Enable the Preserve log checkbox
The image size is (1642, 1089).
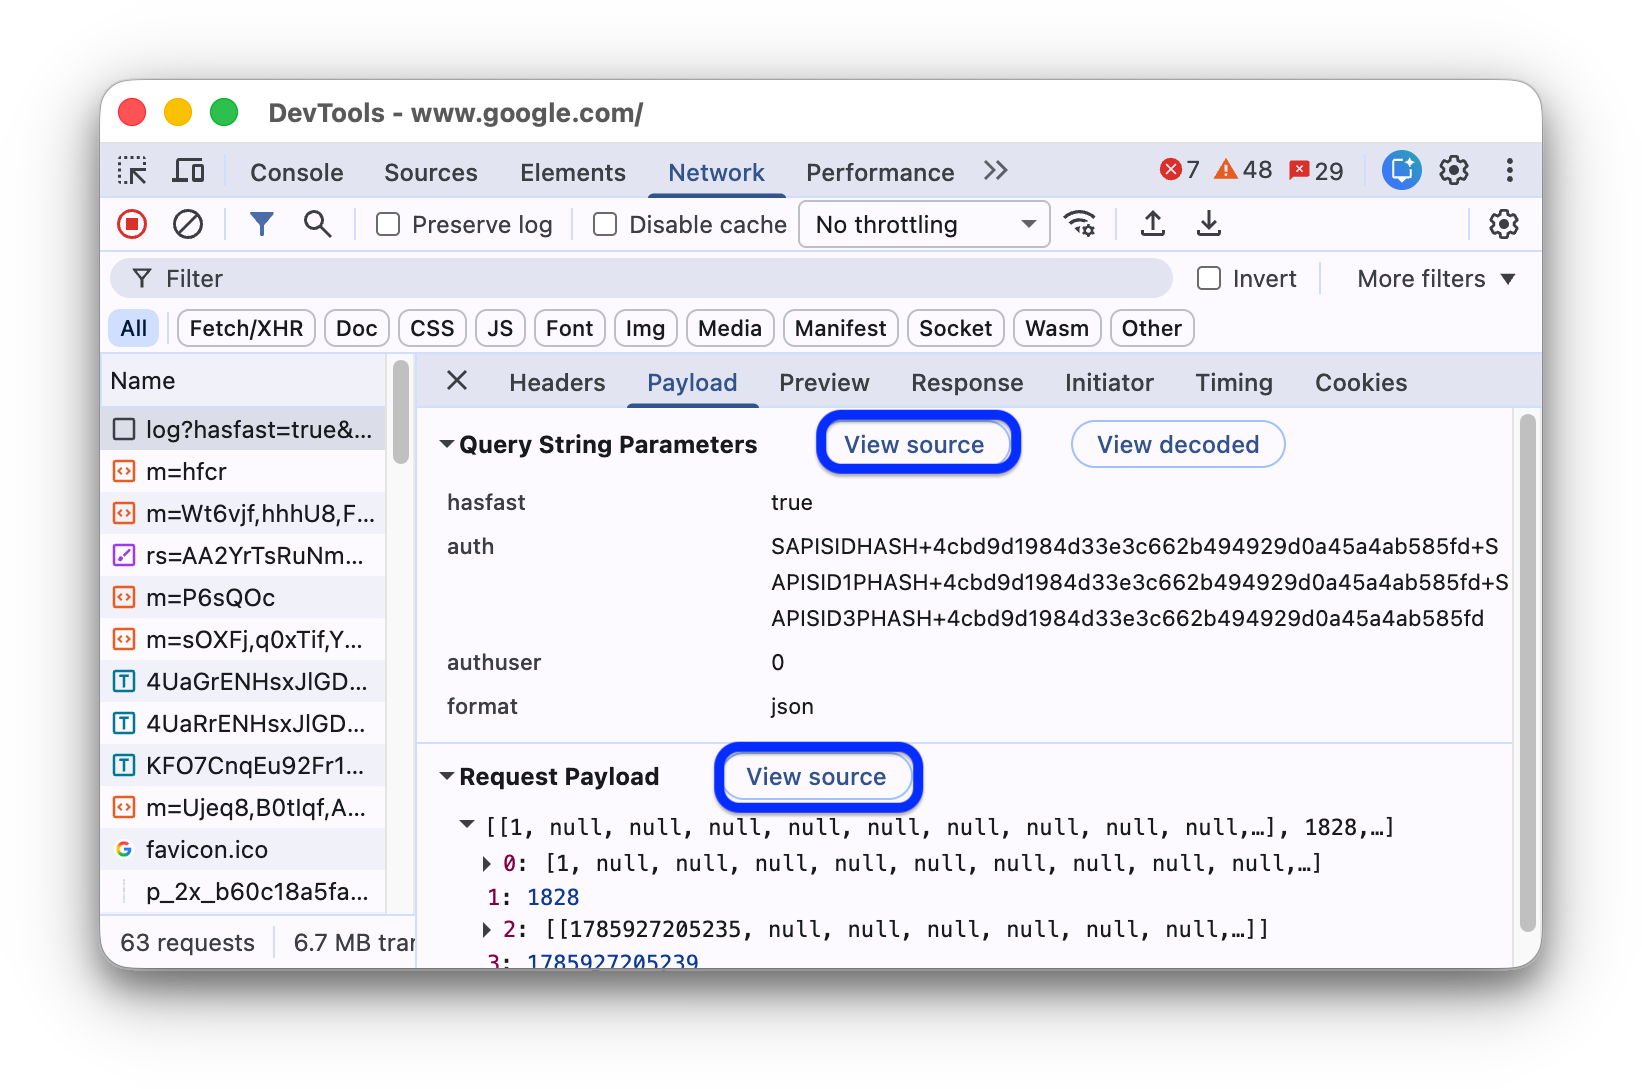click(x=388, y=224)
